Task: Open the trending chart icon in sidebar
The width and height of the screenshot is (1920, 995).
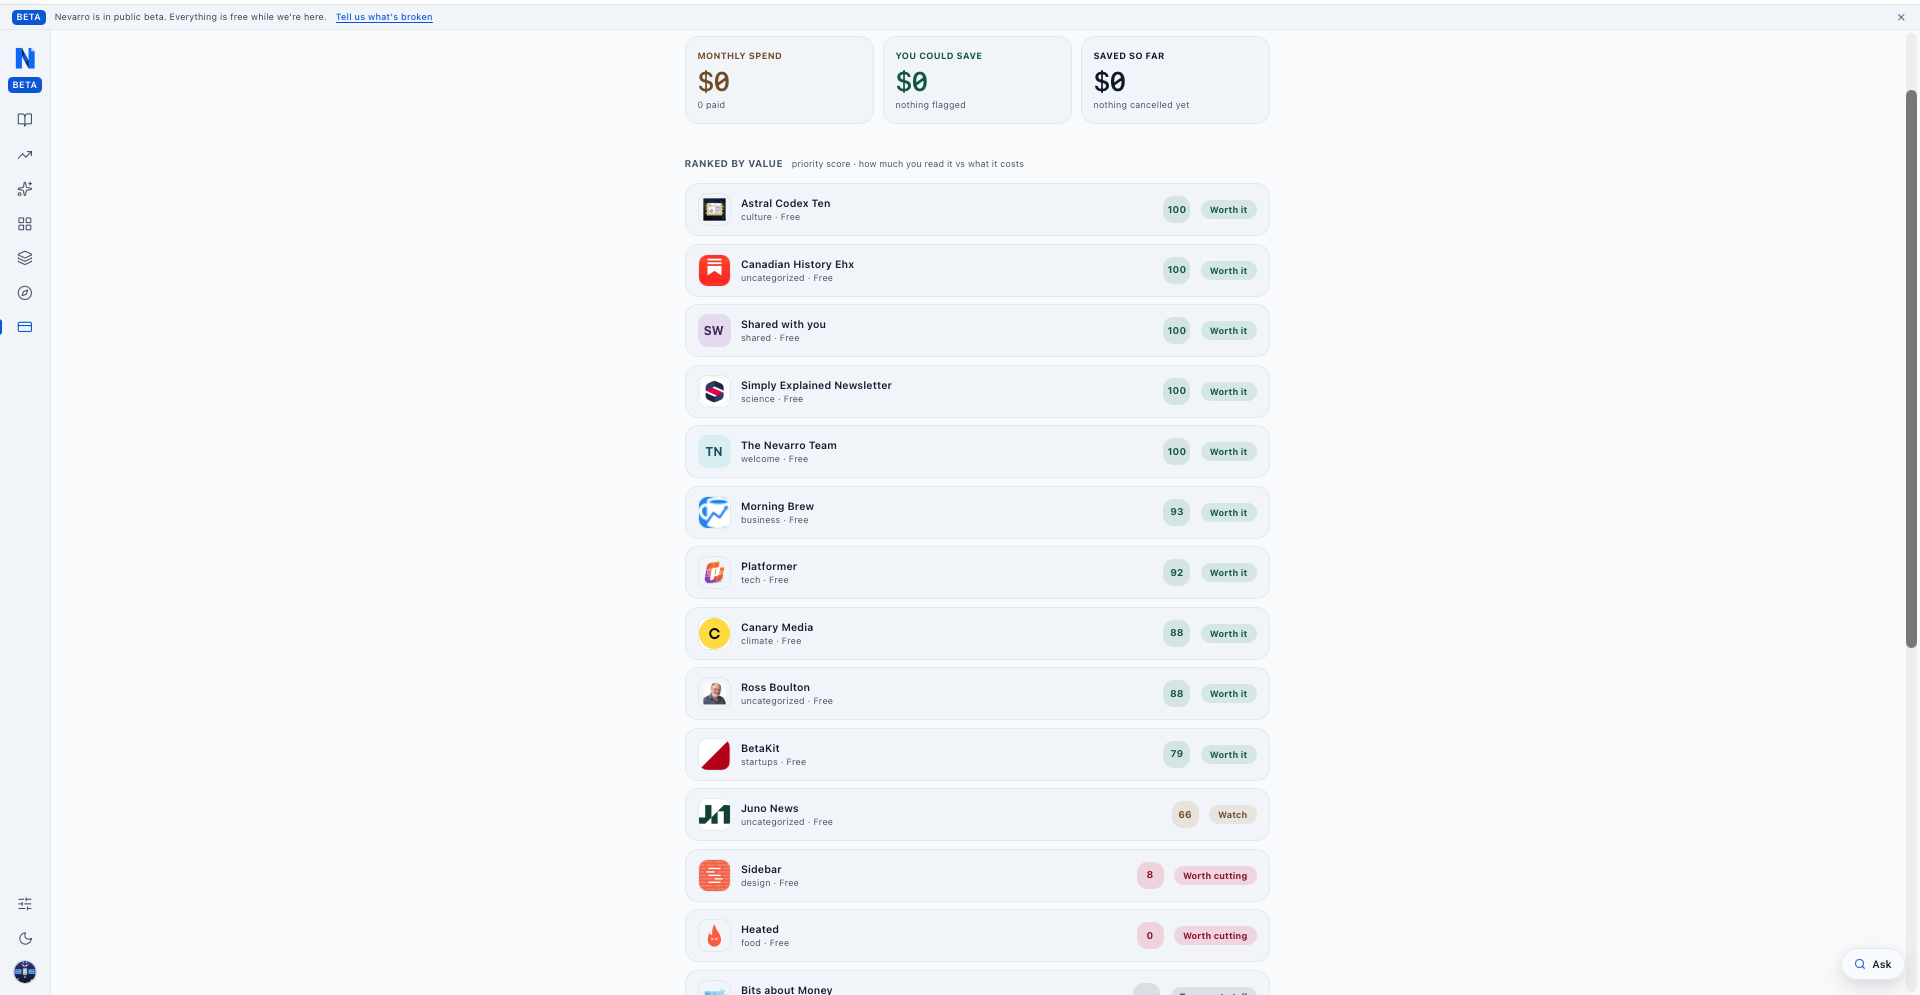Action: pos(25,155)
